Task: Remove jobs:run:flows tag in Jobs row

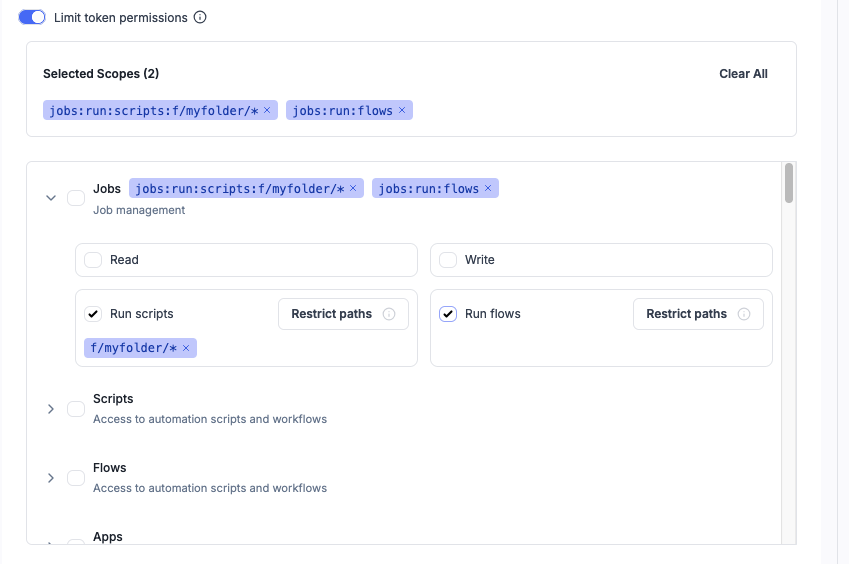Action: pyautogui.click(x=488, y=188)
